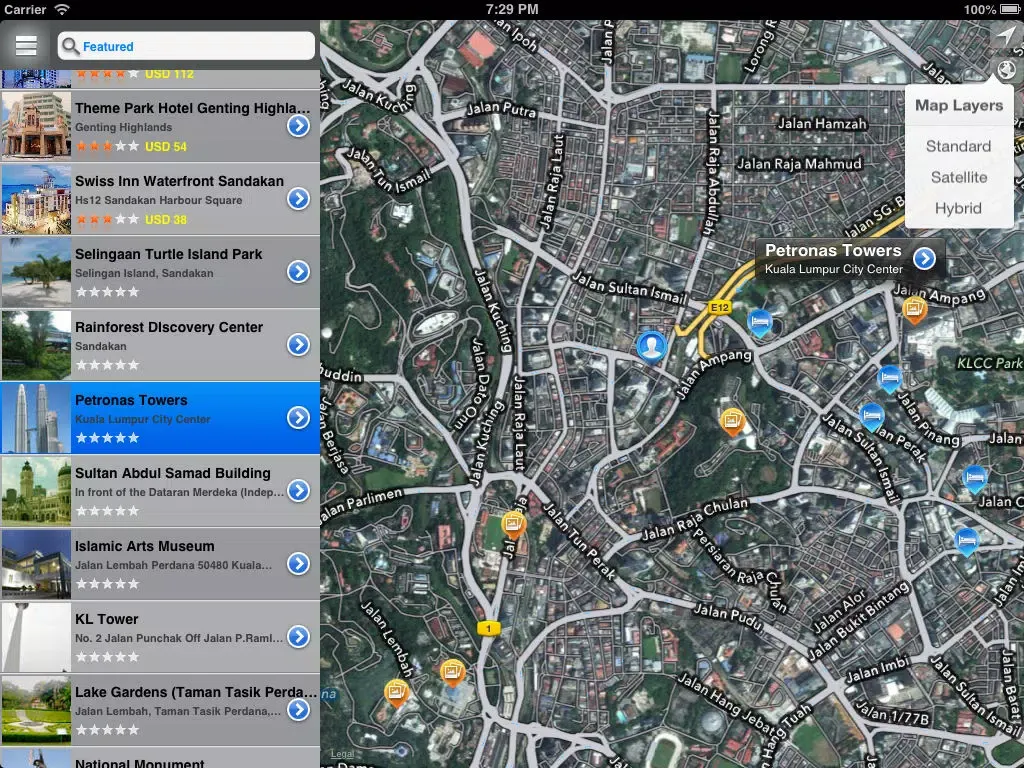
Task: Tap the globe map layers icon
Action: [x=1006, y=69]
